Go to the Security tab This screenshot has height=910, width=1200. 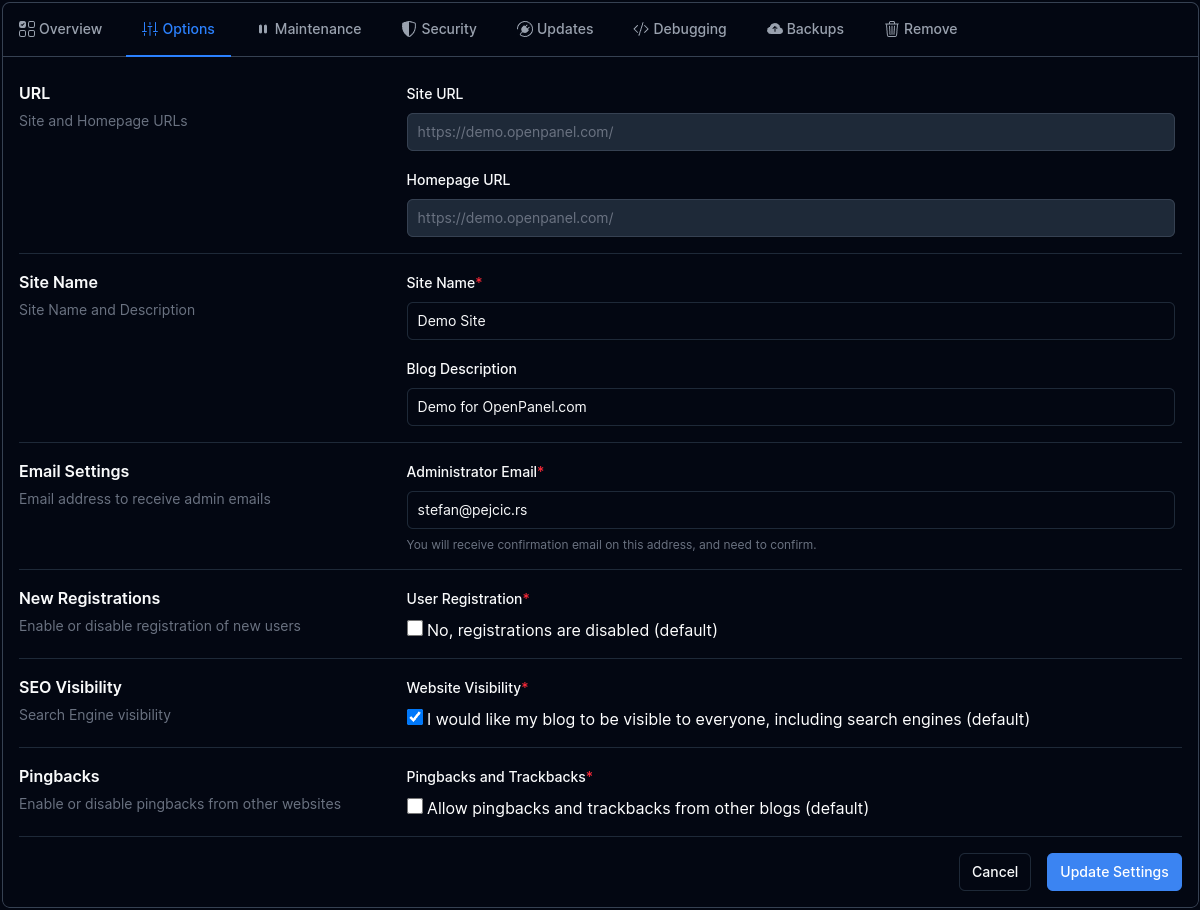448,29
